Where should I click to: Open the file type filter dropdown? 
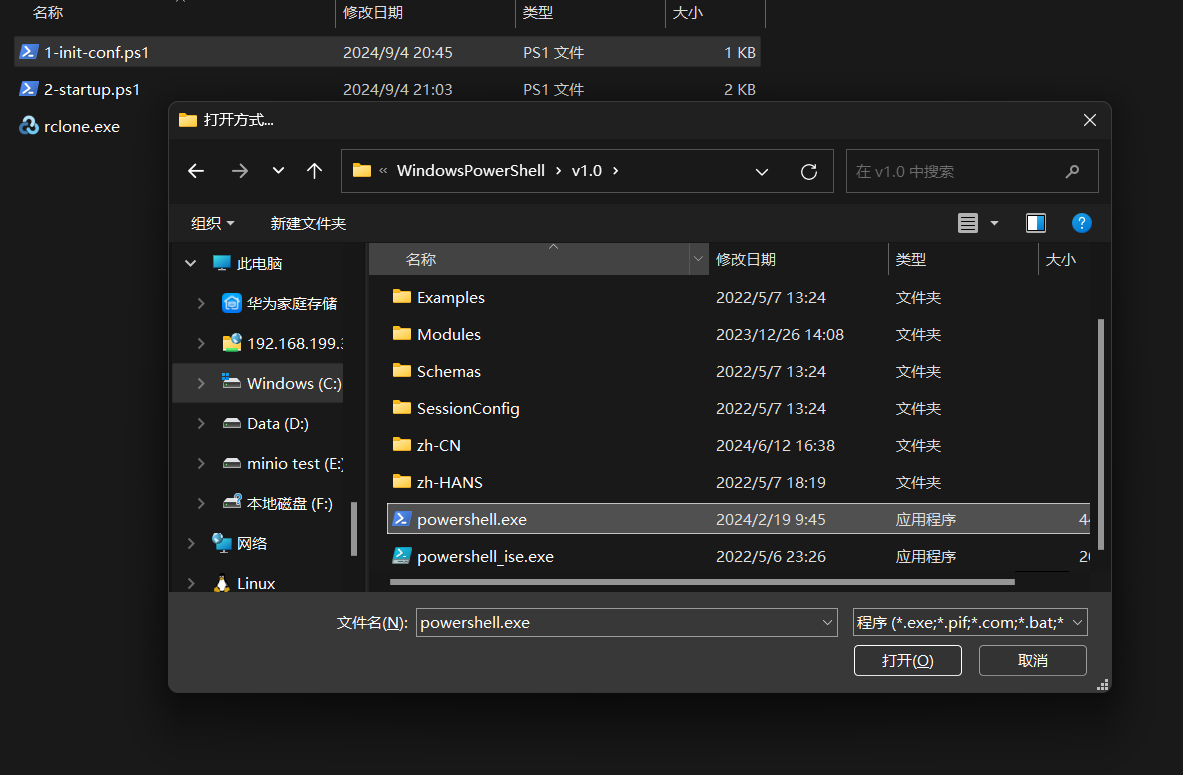pos(970,622)
